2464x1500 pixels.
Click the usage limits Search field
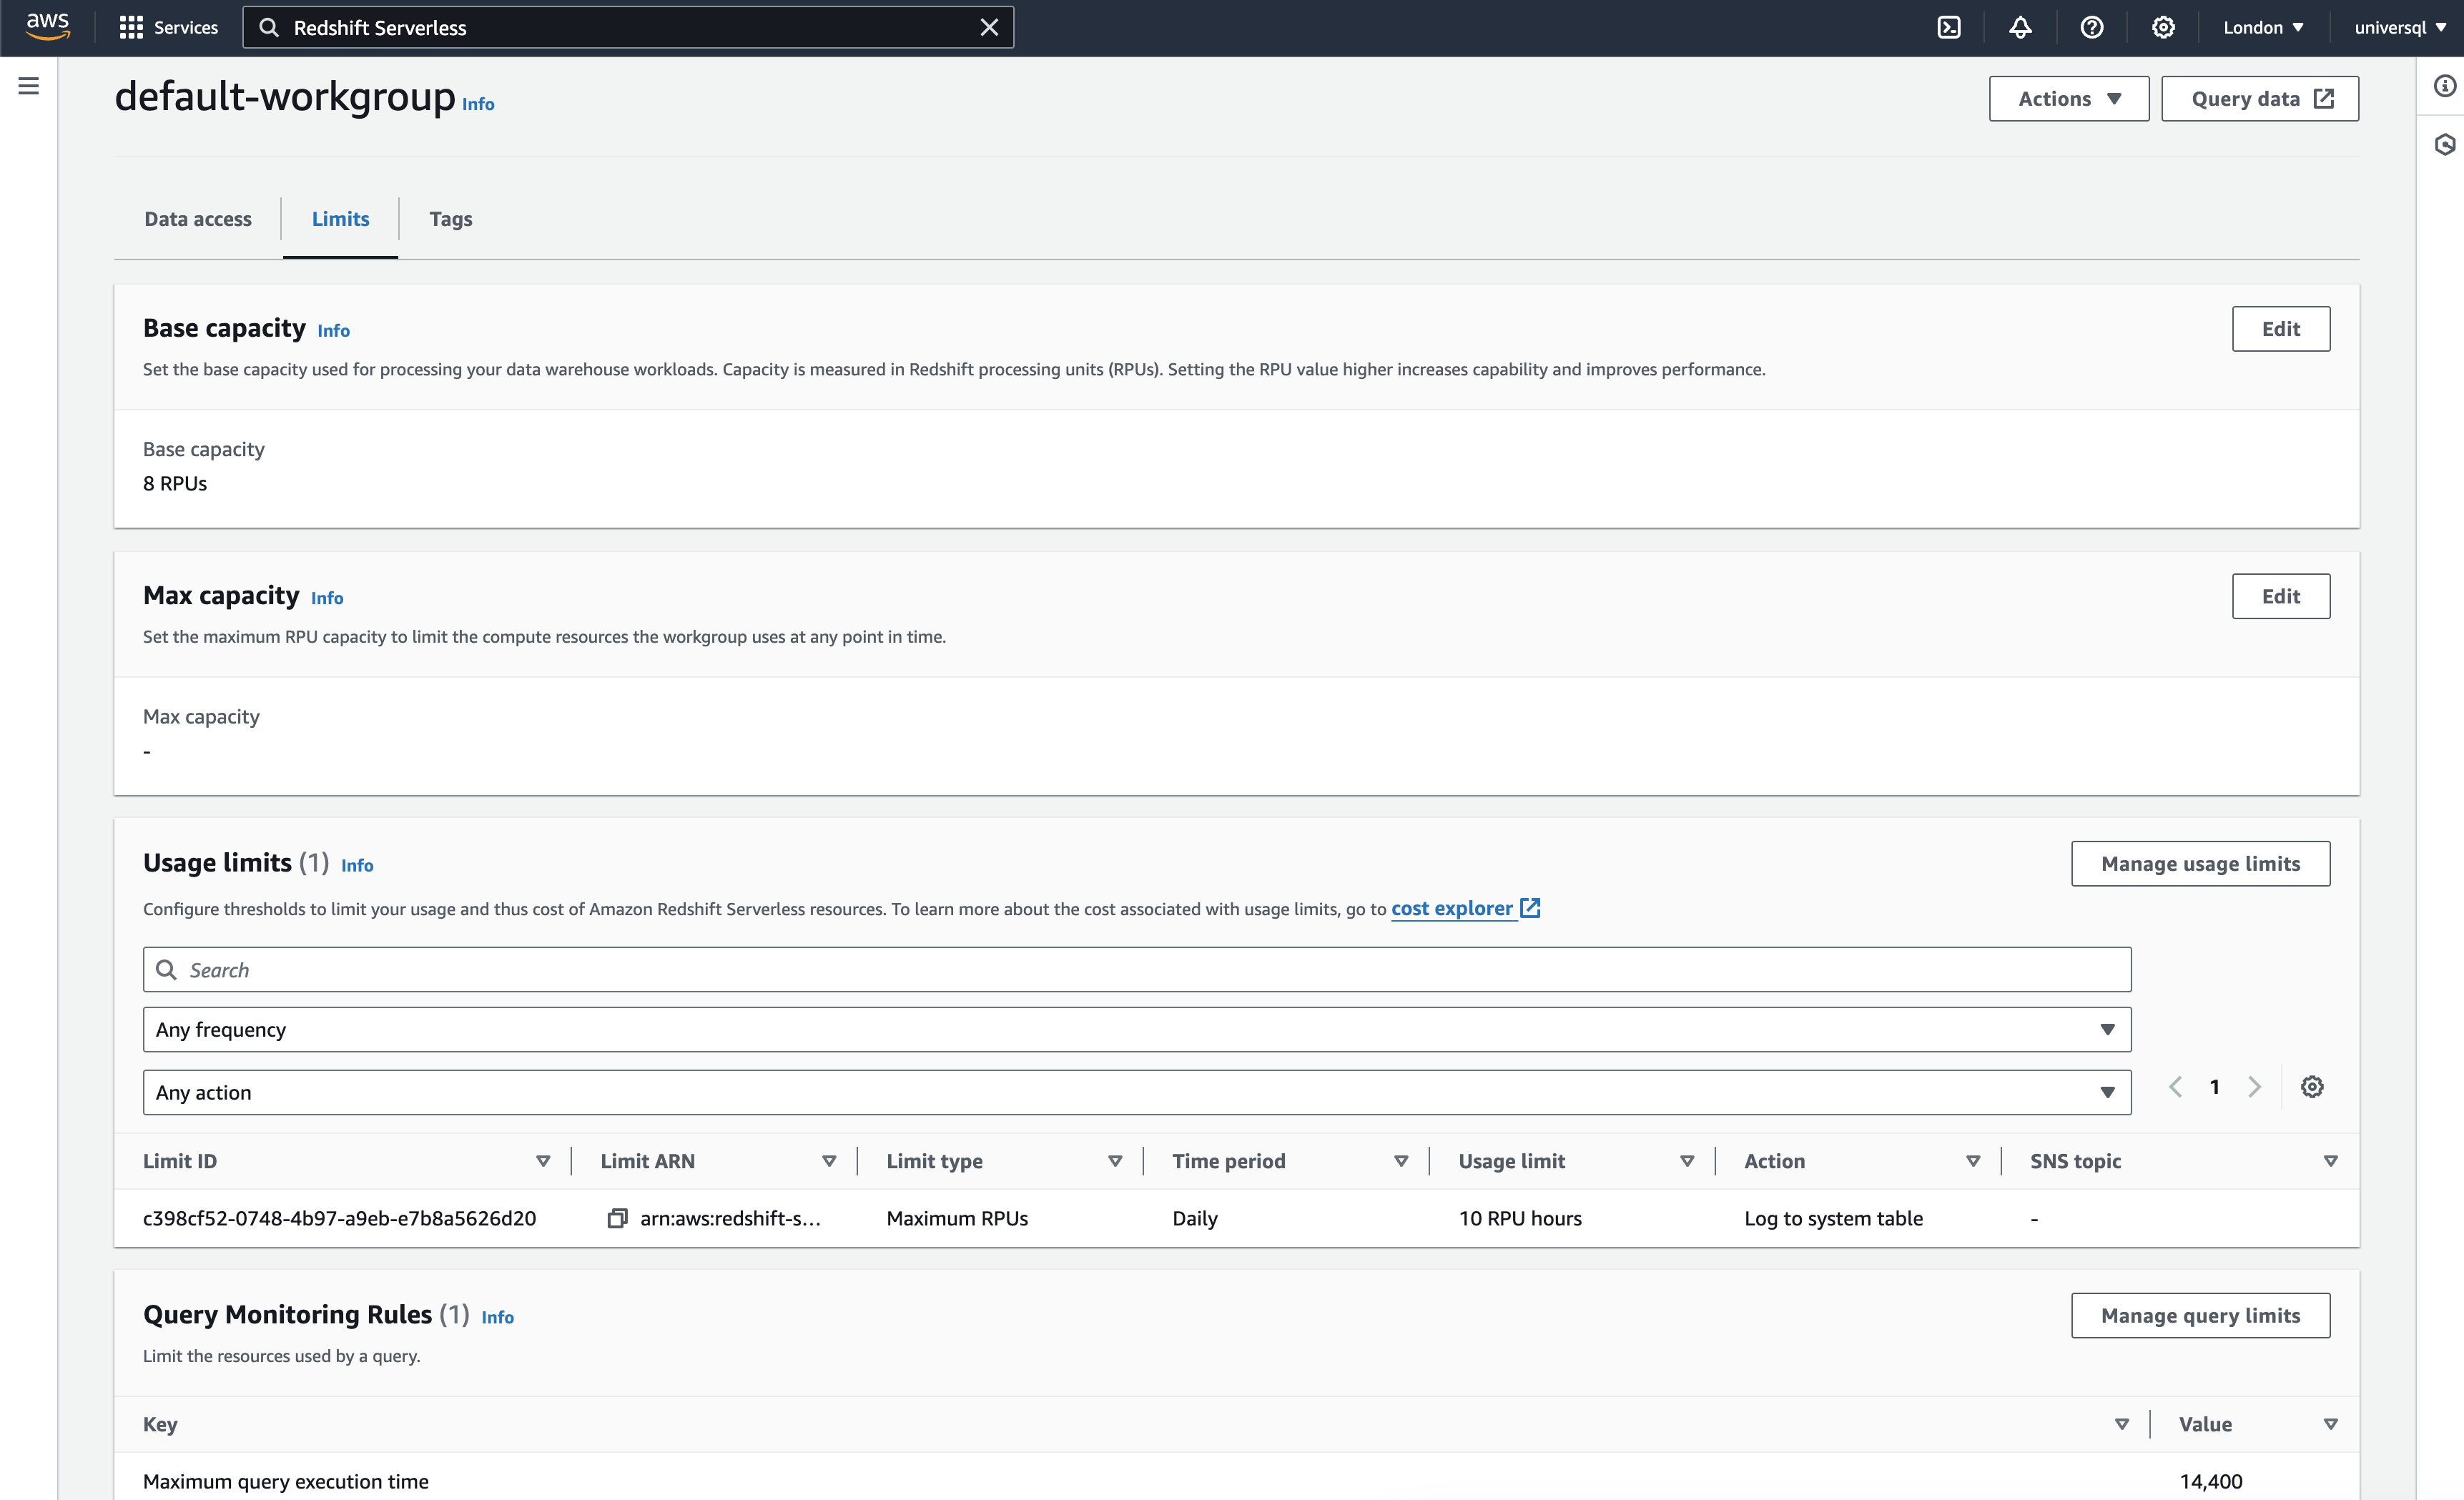point(1136,970)
